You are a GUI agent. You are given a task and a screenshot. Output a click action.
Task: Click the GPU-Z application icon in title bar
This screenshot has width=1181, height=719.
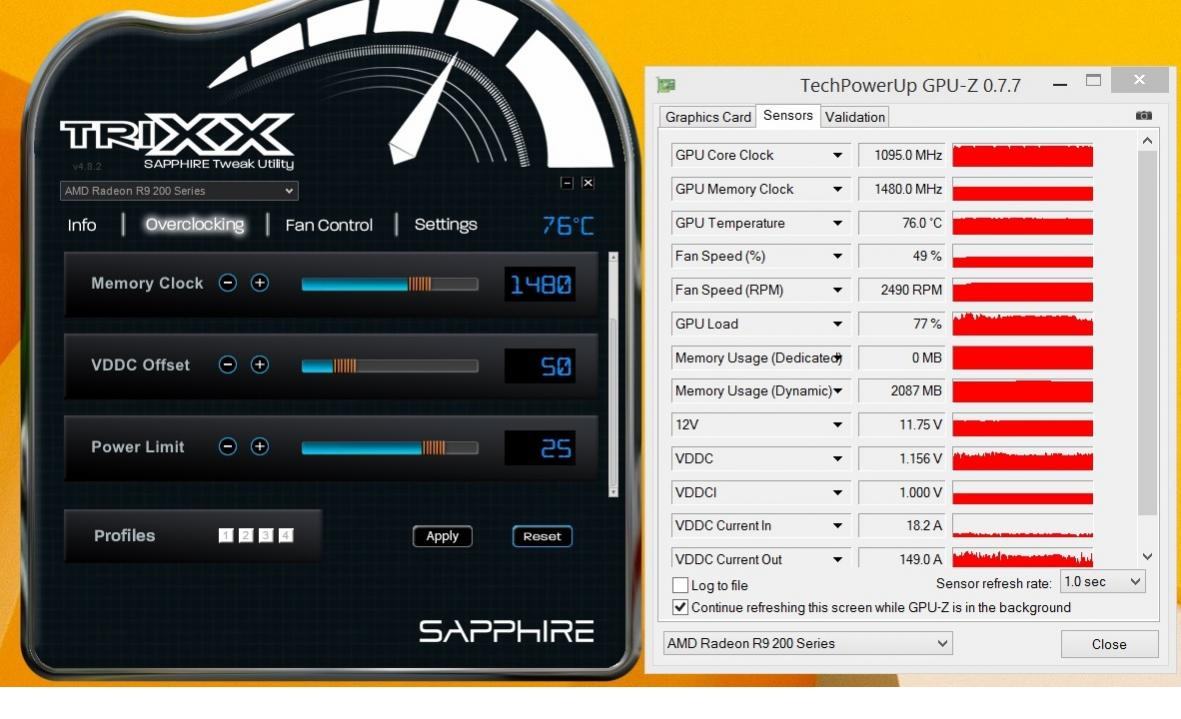tap(666, 85)
